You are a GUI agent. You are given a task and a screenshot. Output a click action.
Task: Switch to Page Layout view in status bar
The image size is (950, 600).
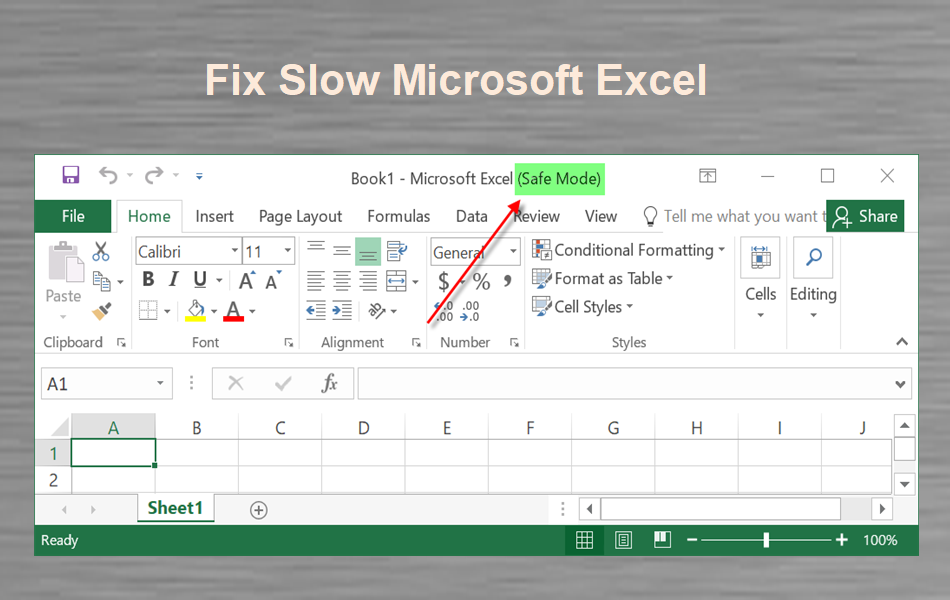pos(623,540)
